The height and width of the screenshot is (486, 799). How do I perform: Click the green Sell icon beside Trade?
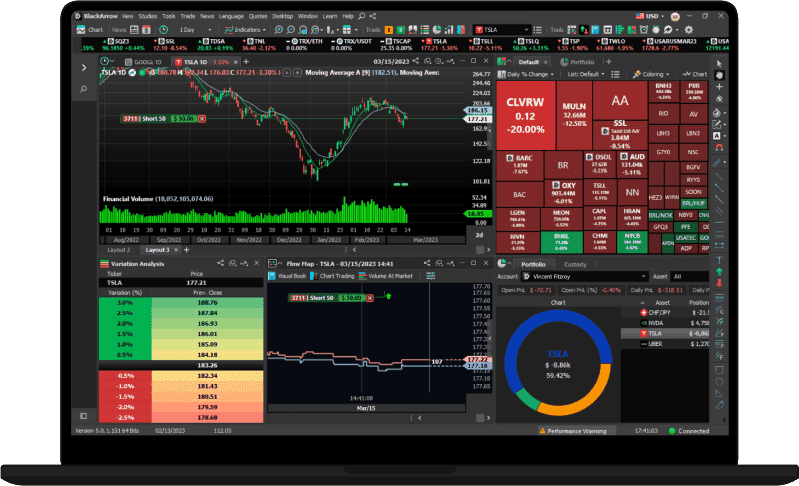[x=401, y=30]
